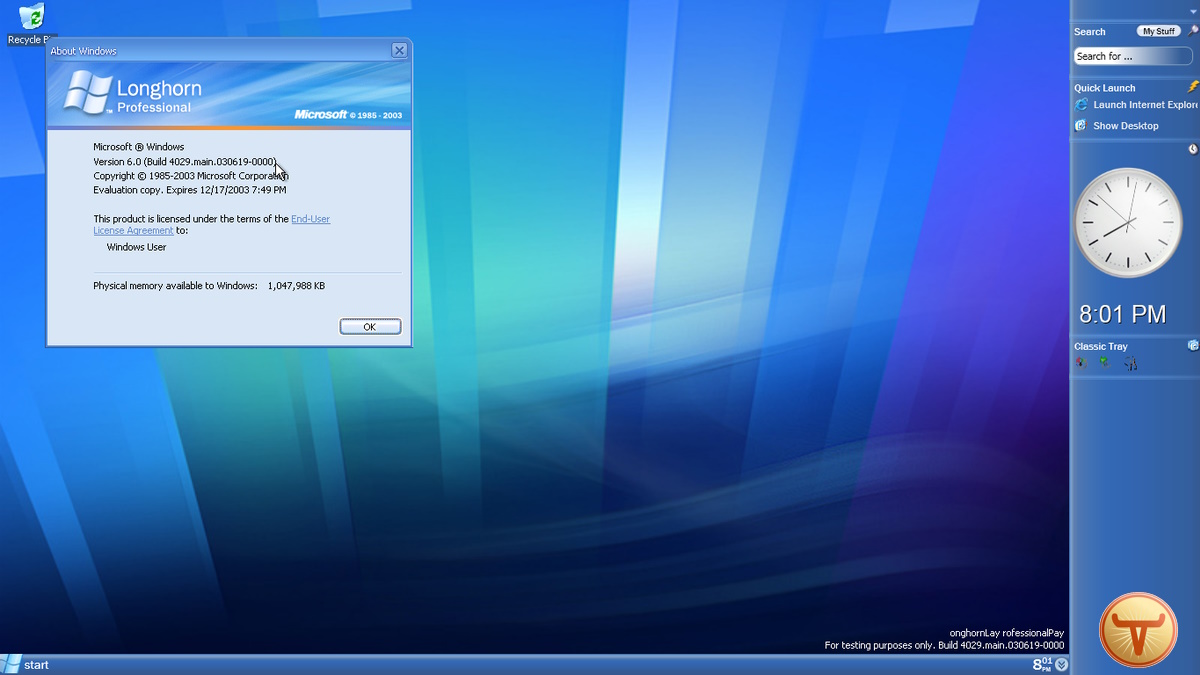Click the About Windows title bar text
This screenshot has height=675, width=1200.
[84, 51]
